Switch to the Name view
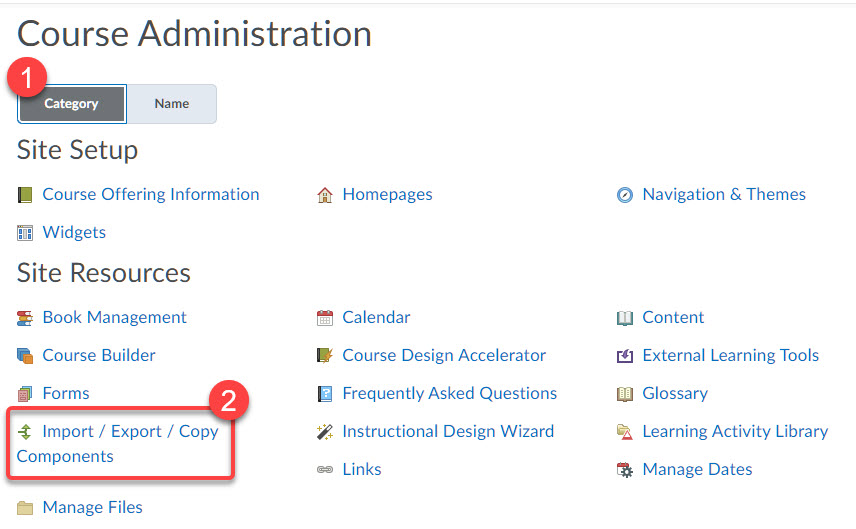This screenshot has width=856, height=529. 172,104
